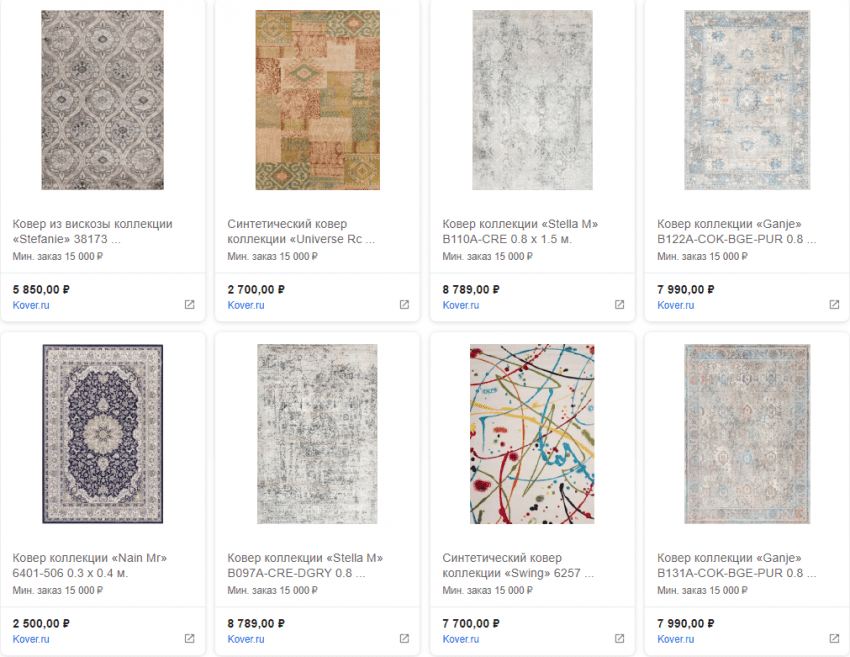
Task: Click Kover.ru link under Stefanie rug
Action: click(31, 305)
